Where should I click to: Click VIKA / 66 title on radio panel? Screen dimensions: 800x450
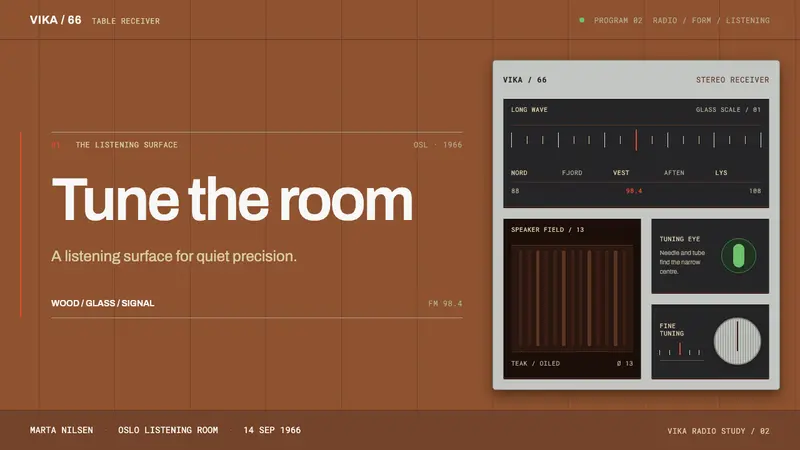[x=524, y=80]
